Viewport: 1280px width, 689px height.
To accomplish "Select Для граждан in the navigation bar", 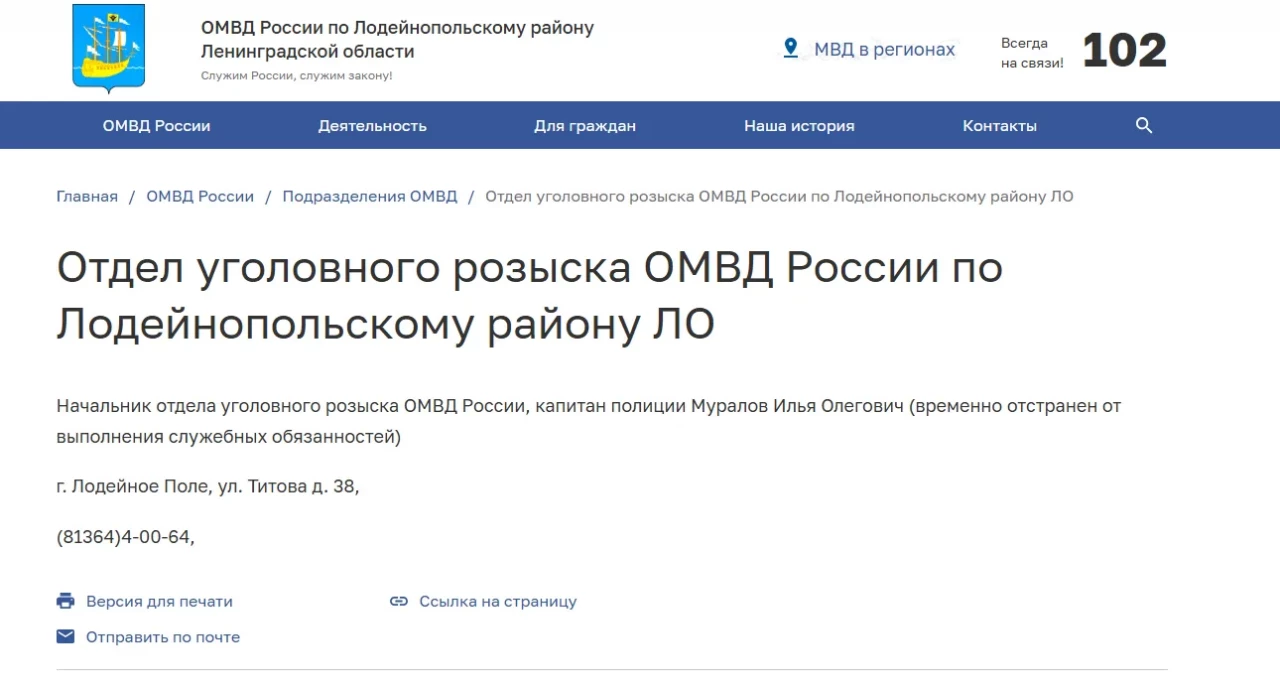I will click(584, 126).
